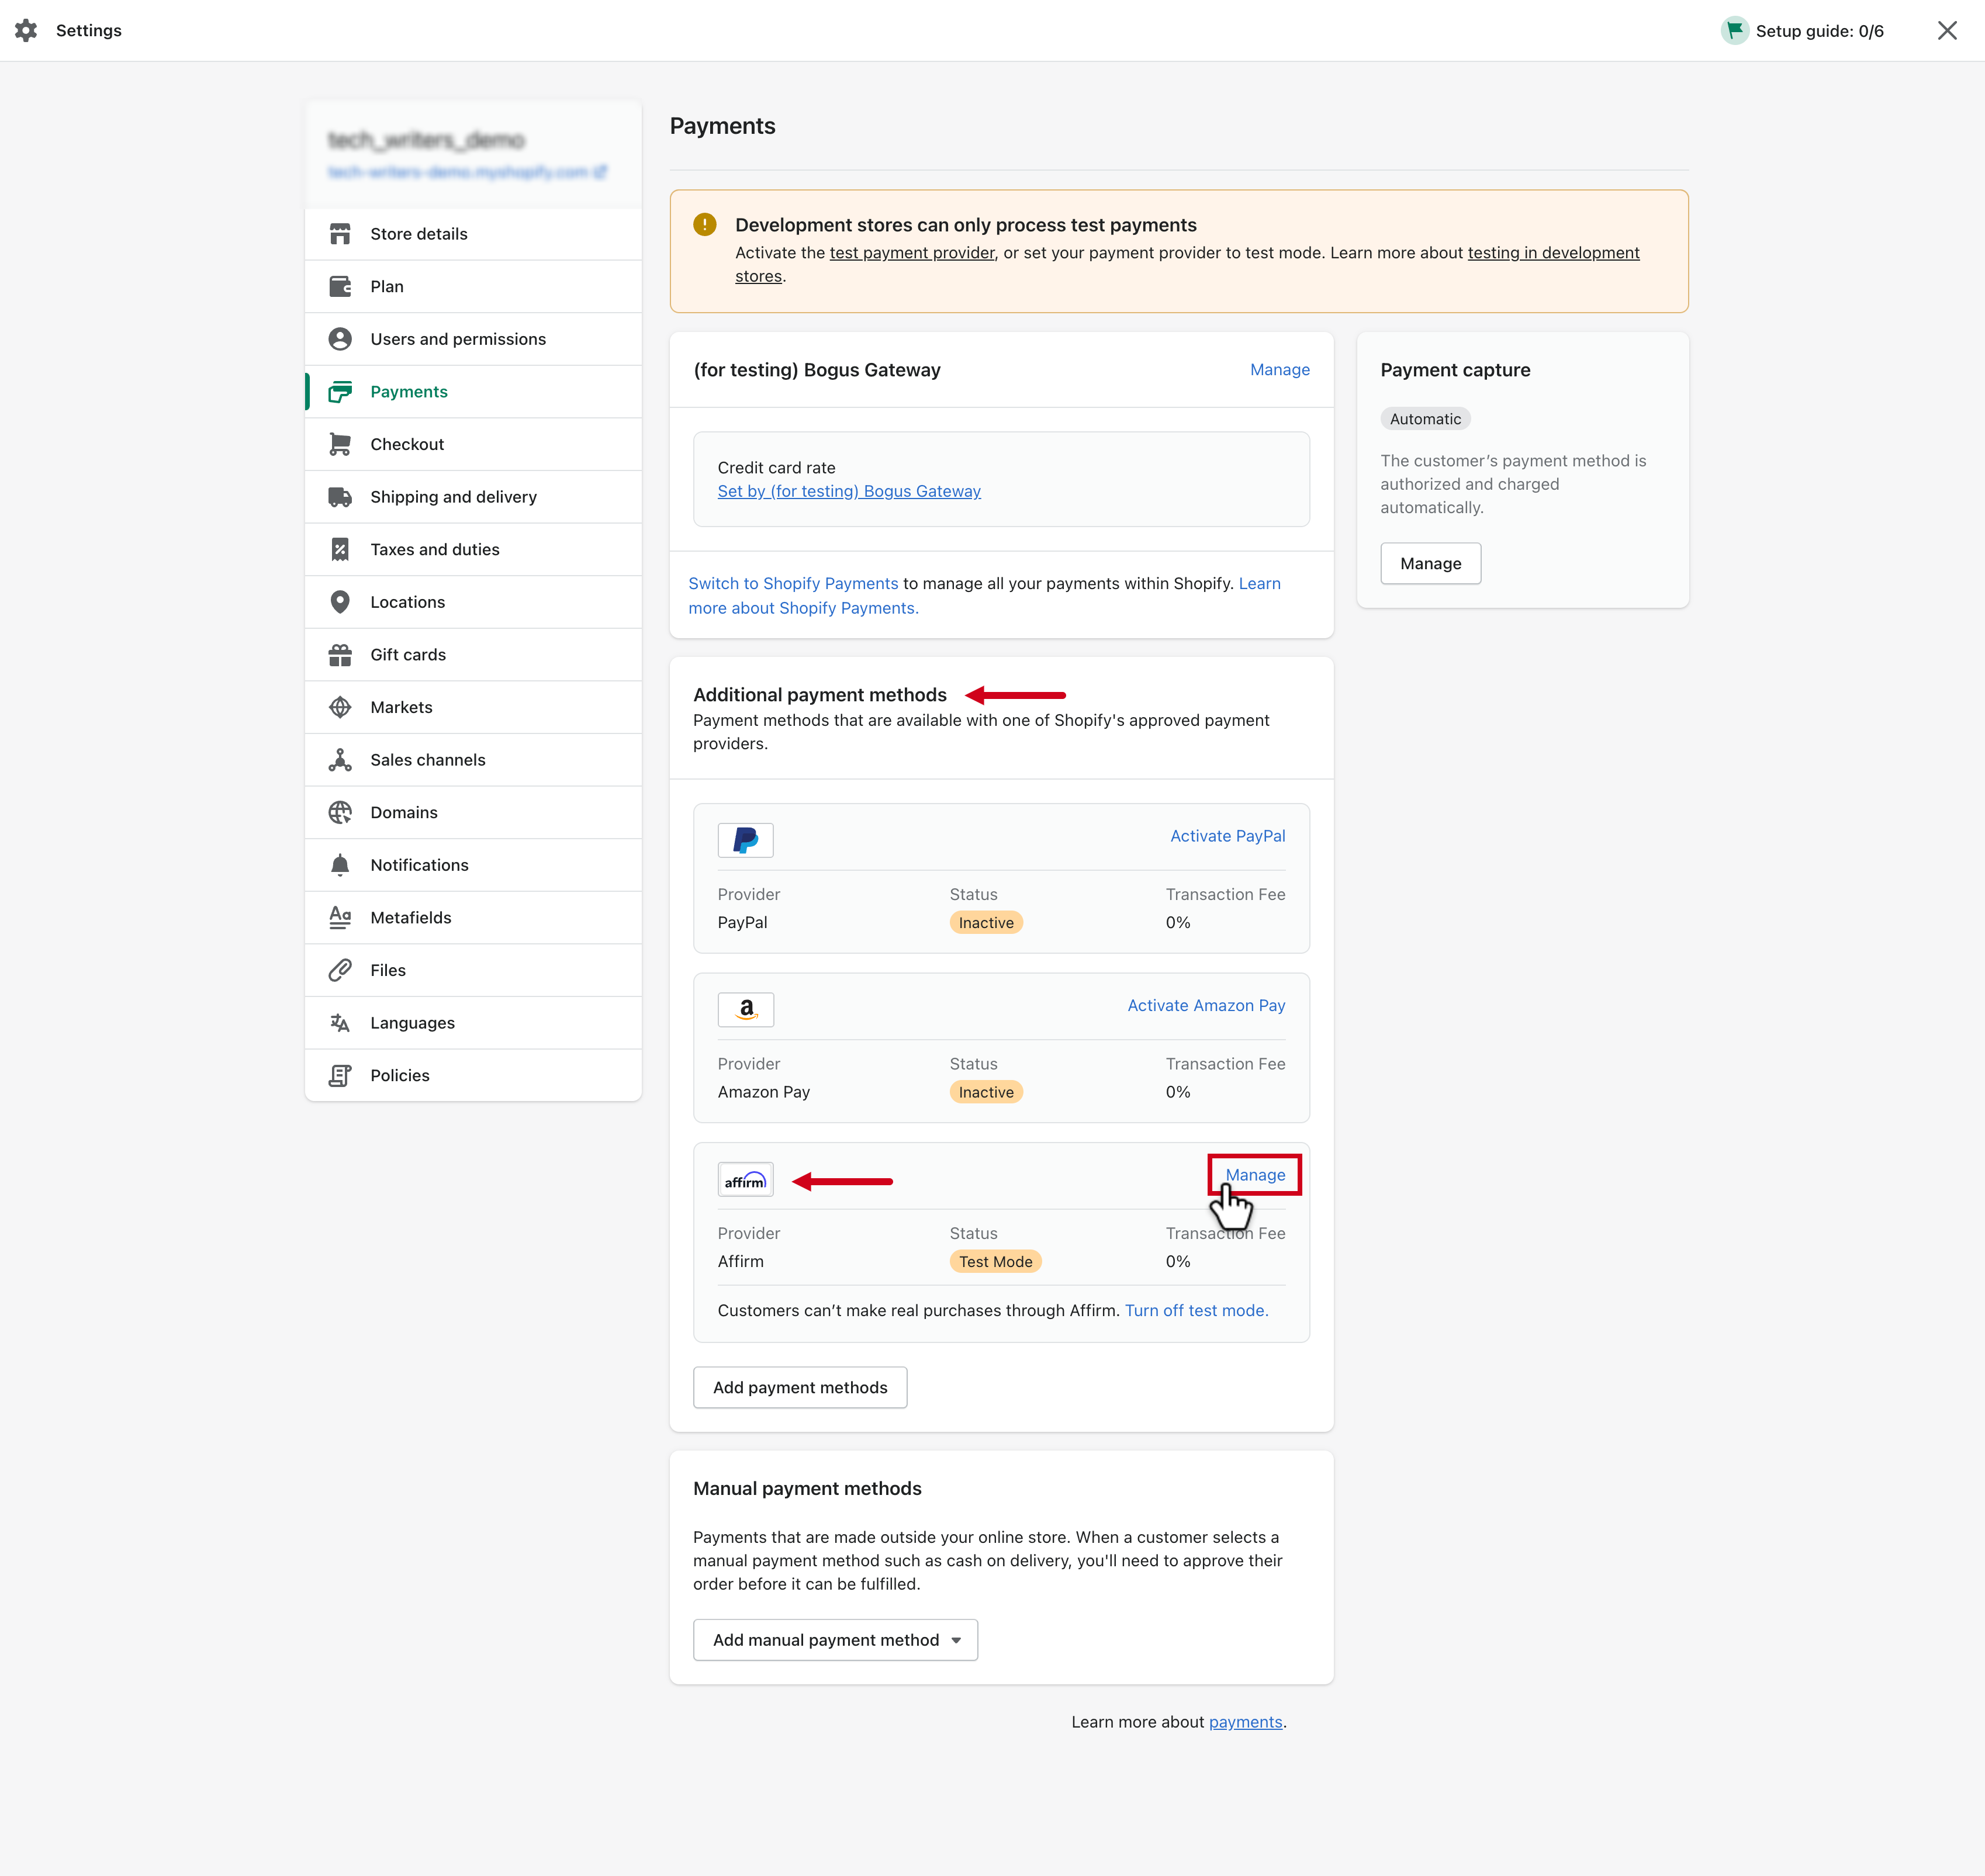The image size is (1985, 1876).
Task: Open the Taxes and duties section
Action: point(434,549)
